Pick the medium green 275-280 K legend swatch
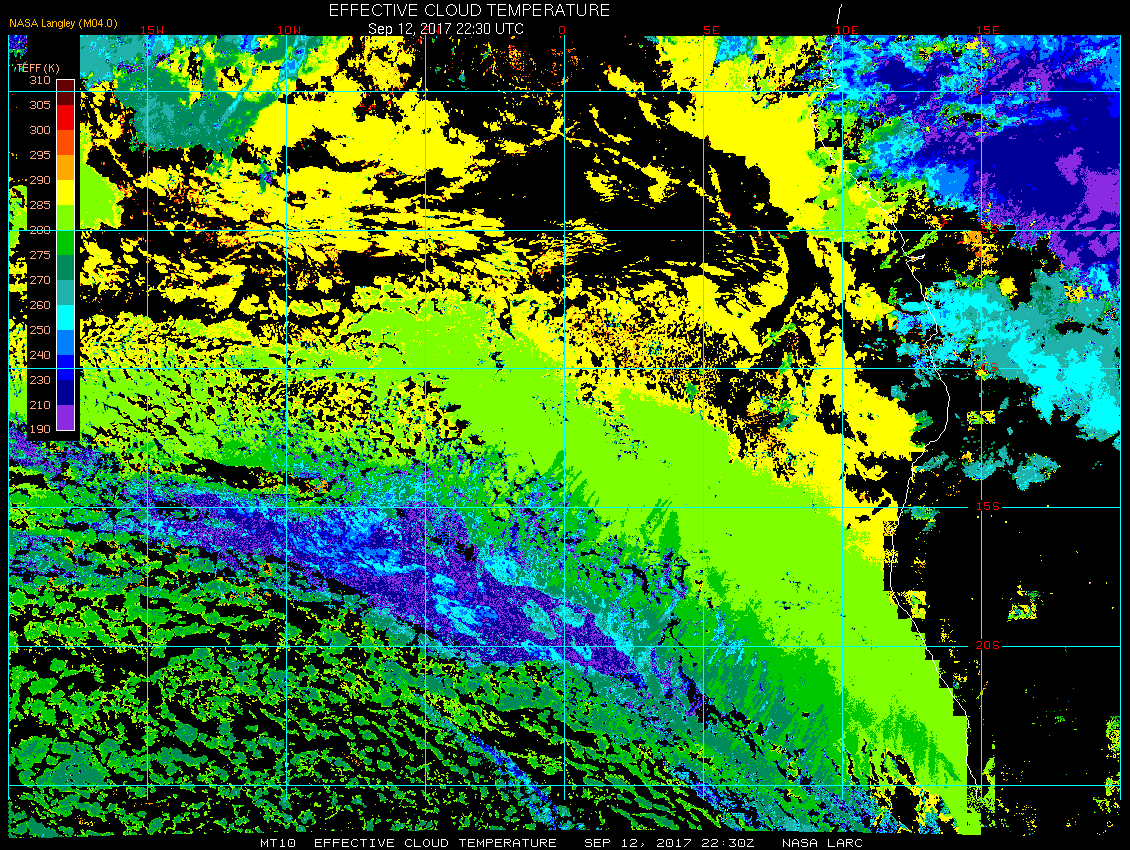 (66, 243)
